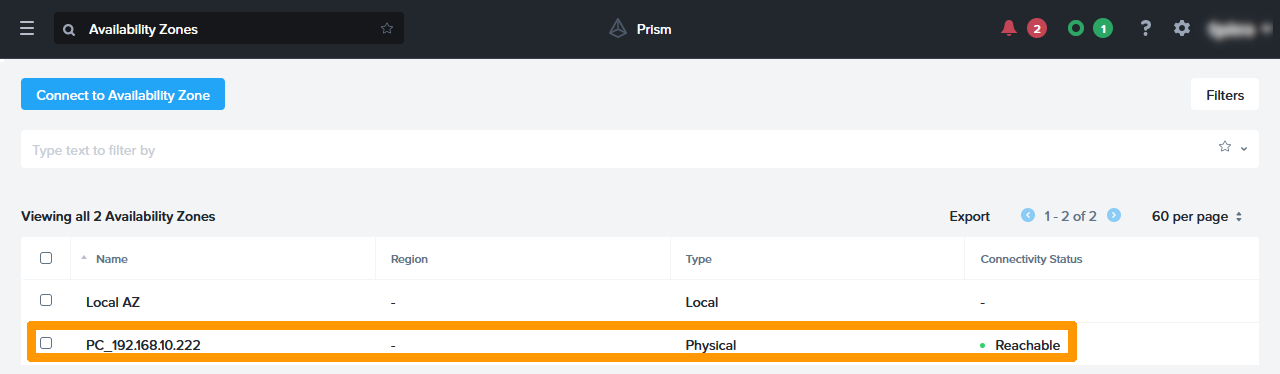Open the green tasks circle indicator
This screenshot has height=374, width=1280.
click(x=1076, y=28)
